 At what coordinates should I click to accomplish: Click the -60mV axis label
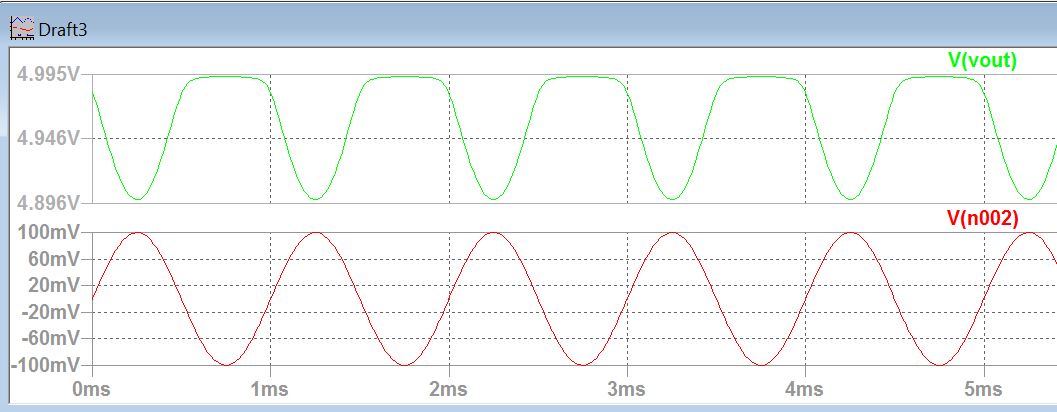tap(49, 339)
